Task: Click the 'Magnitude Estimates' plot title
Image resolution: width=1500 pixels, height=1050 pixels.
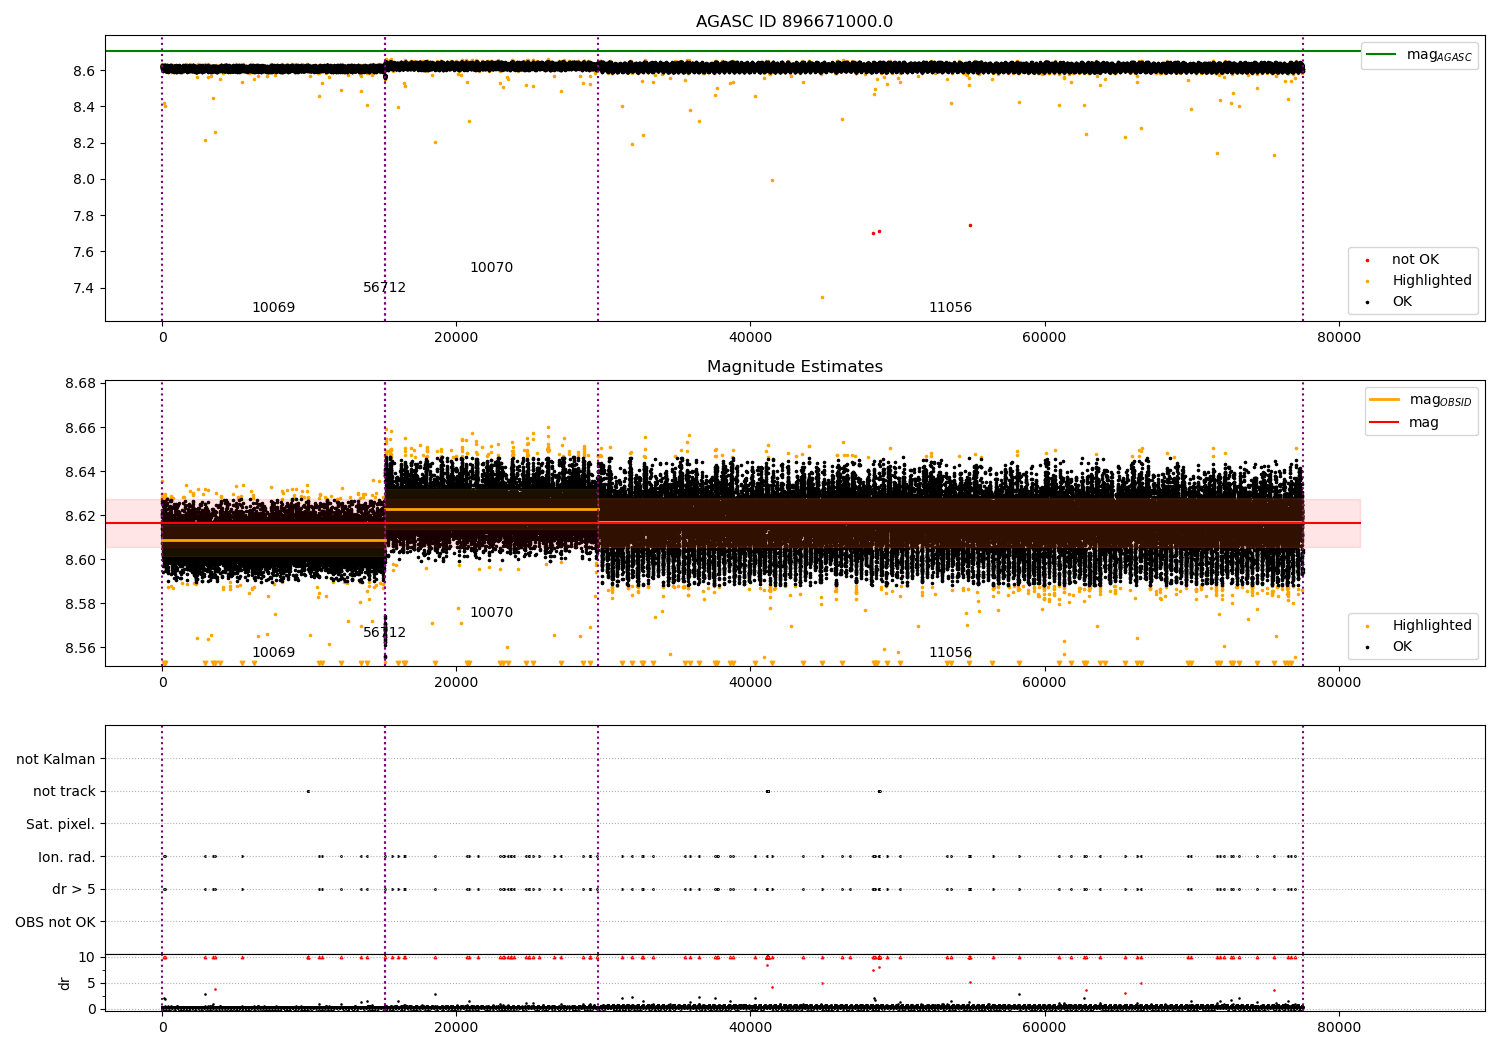Action: pos(794,367)
